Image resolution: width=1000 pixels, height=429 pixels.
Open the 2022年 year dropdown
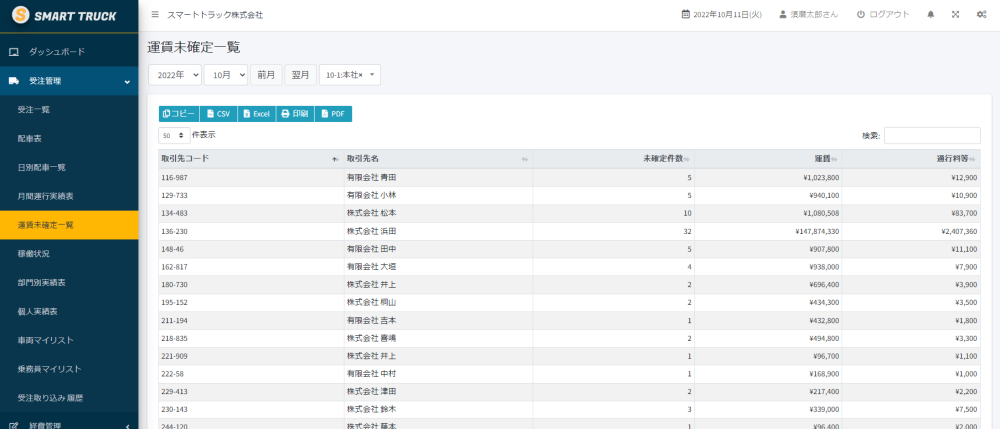coord(175,75)
